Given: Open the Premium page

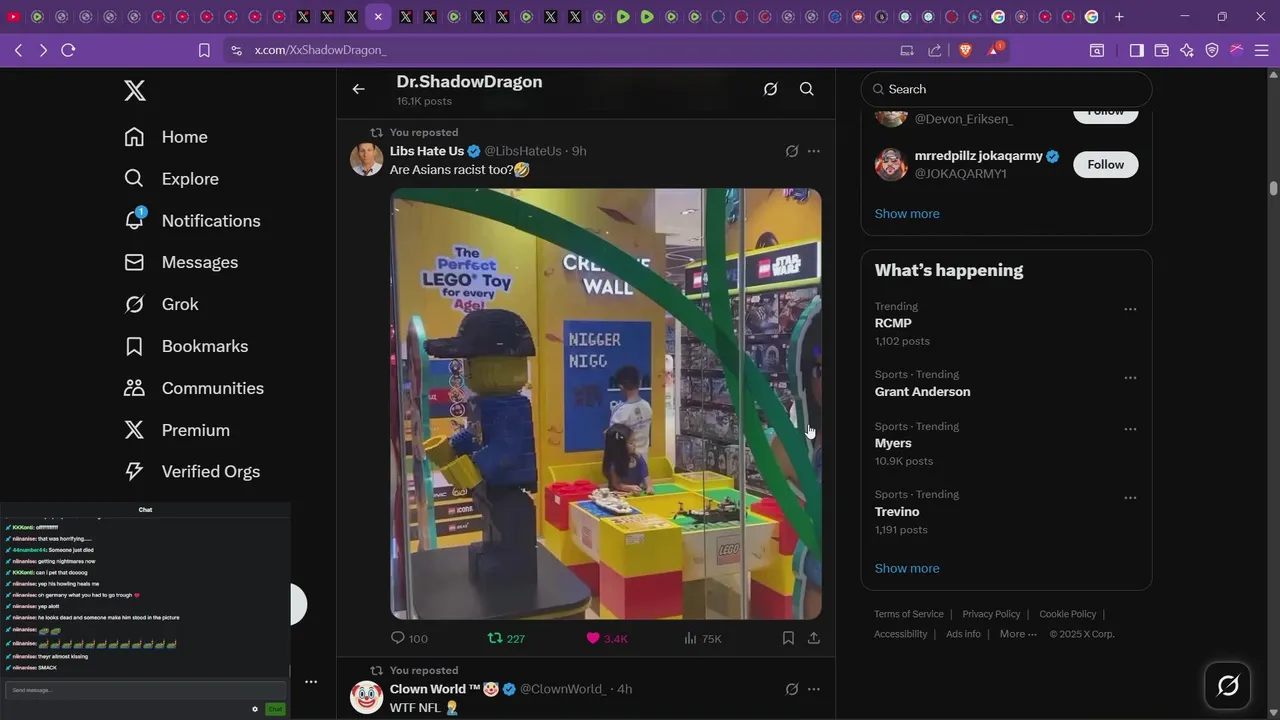Looking at the screenshot, I should coord(177,430).
